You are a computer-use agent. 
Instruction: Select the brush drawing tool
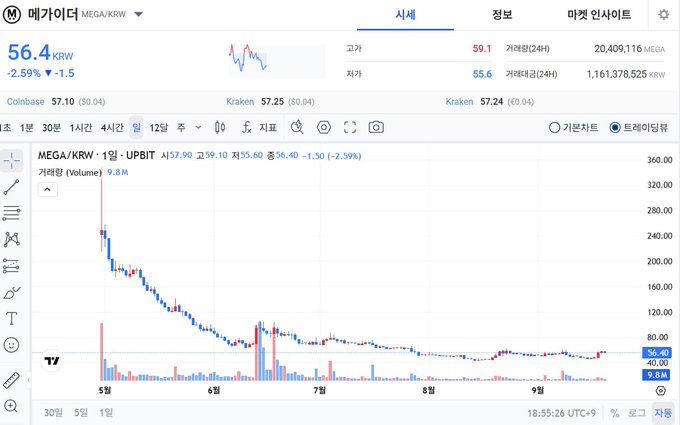(12, 293)
